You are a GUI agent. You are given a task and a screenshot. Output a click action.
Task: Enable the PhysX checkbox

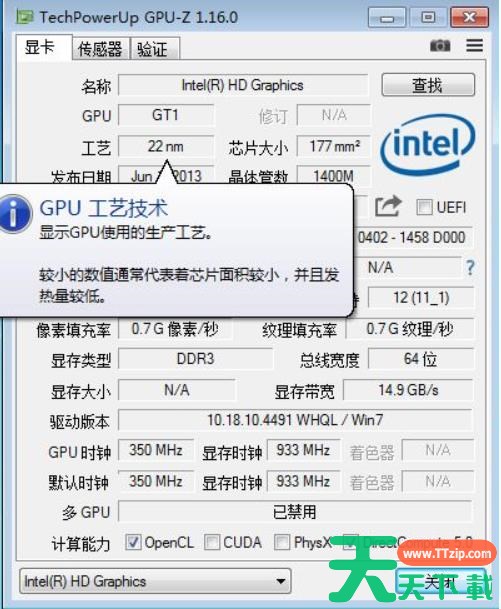[x=282, y=542]
